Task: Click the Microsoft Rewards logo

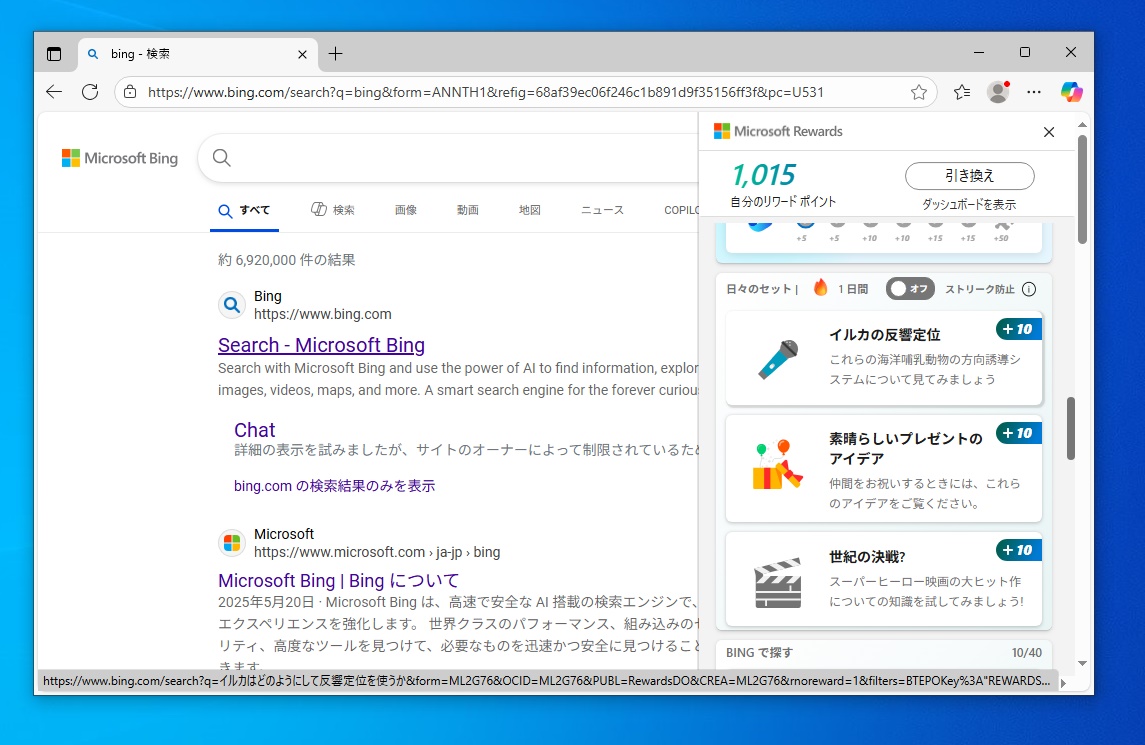Action: click(x=778, y=131)
